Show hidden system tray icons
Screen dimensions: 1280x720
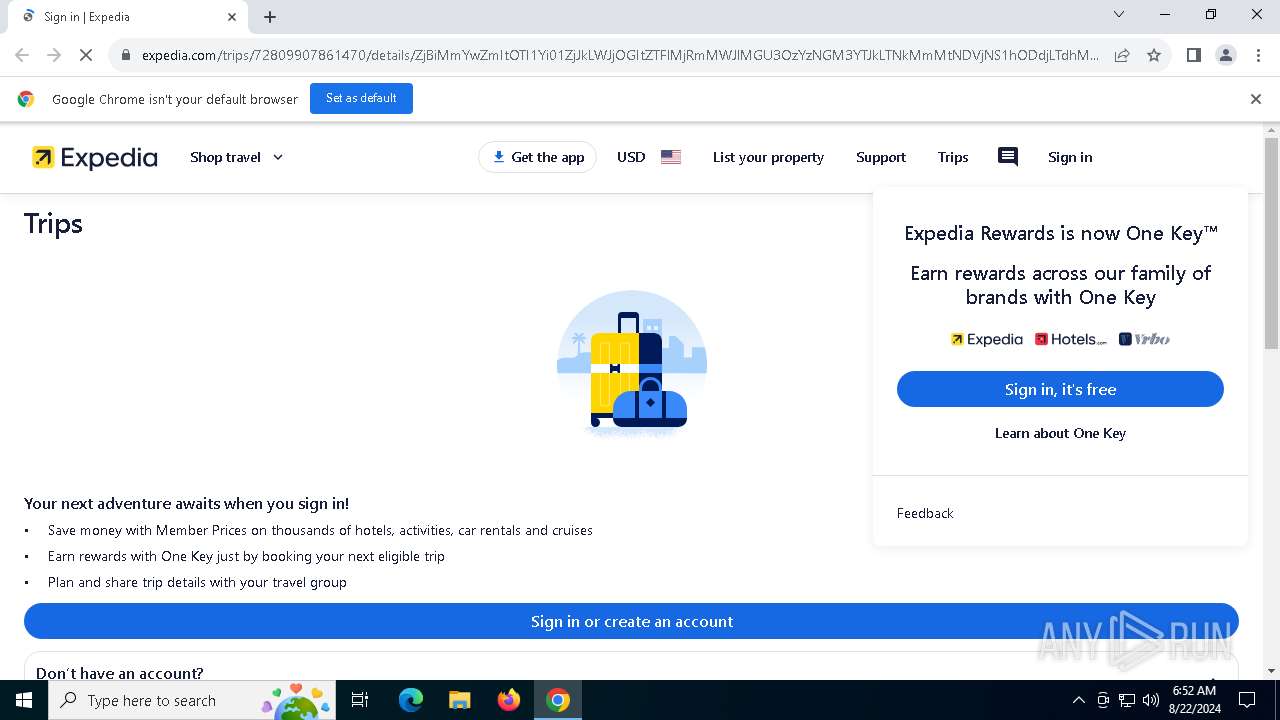pos(1078,700)
